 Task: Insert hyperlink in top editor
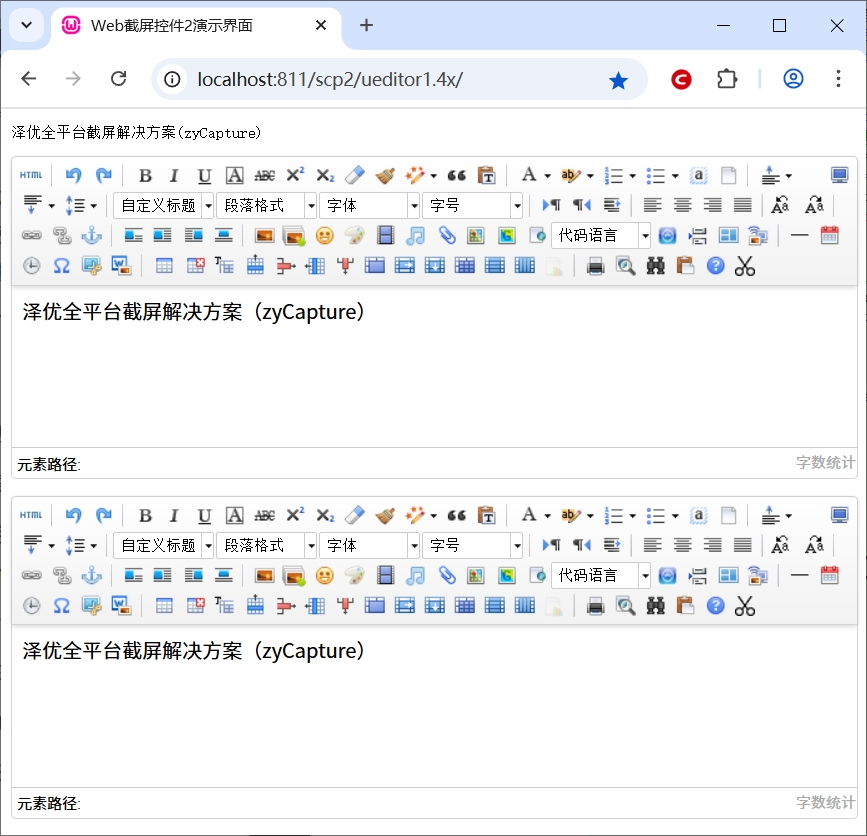pyautogui.click(x=32, y=236)
